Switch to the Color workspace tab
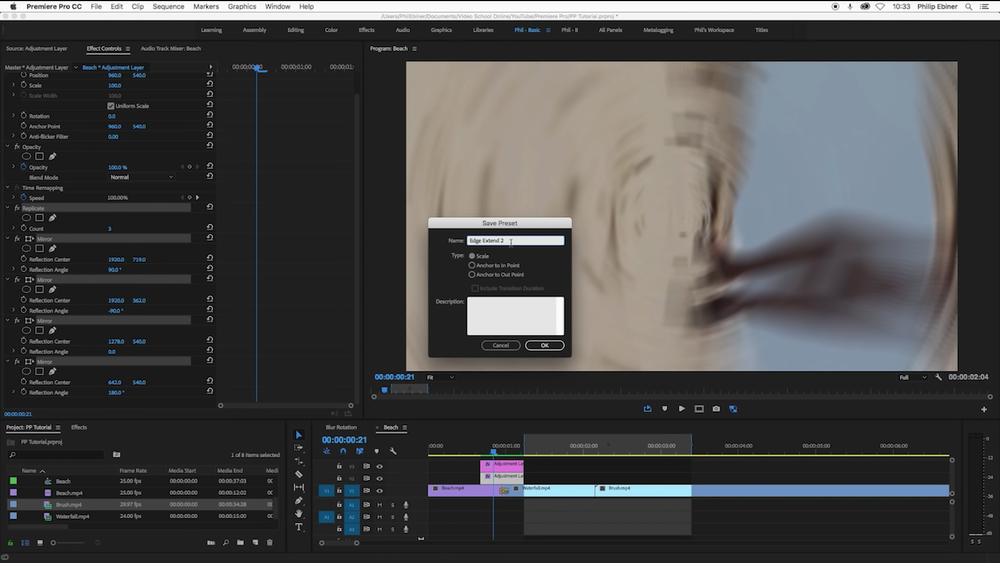1000x563 pixels. point(331,30)
